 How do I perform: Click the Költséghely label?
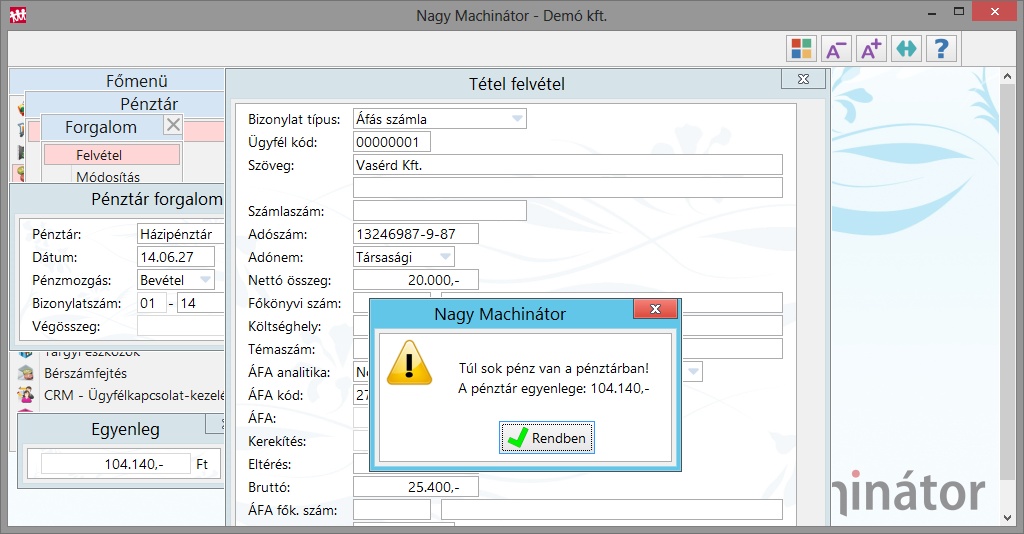point(284,326)
